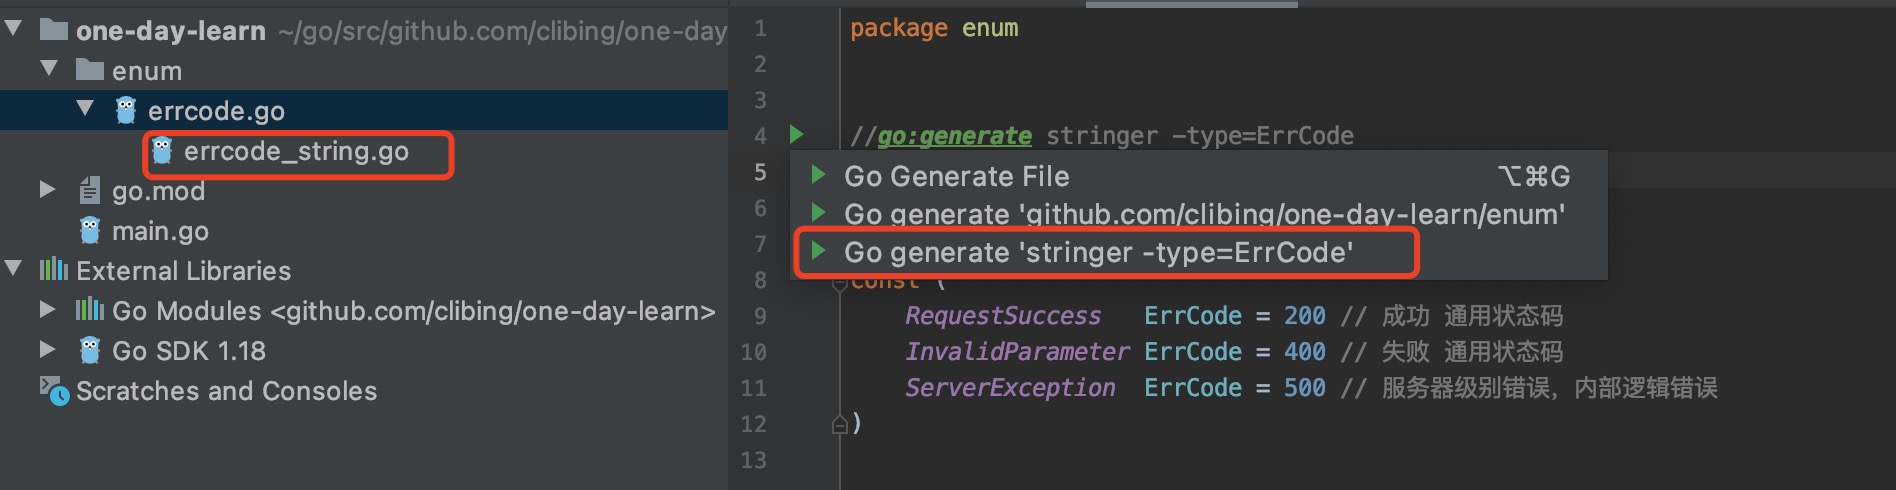
Task: Run Go generate for one-day-learn/enum package
Action: [1204, 214]
